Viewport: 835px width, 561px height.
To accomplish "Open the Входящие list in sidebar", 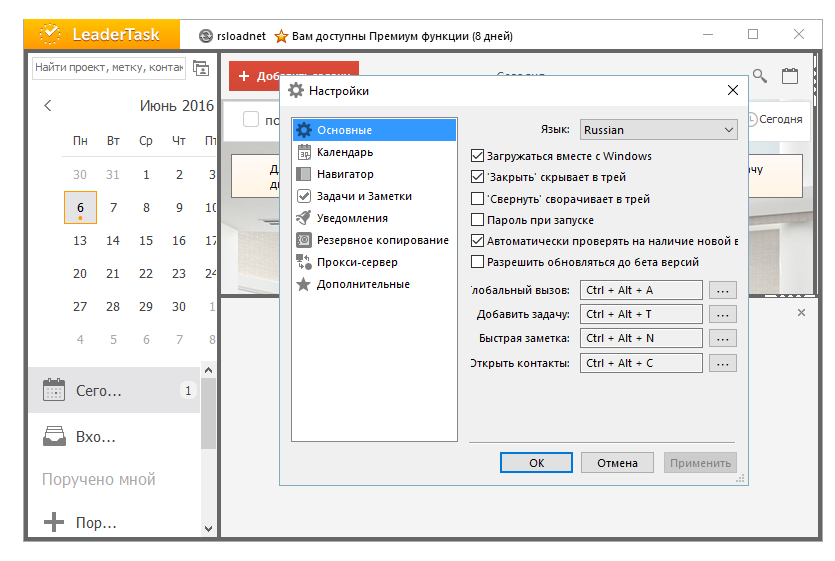I will (x=114, y=436).
